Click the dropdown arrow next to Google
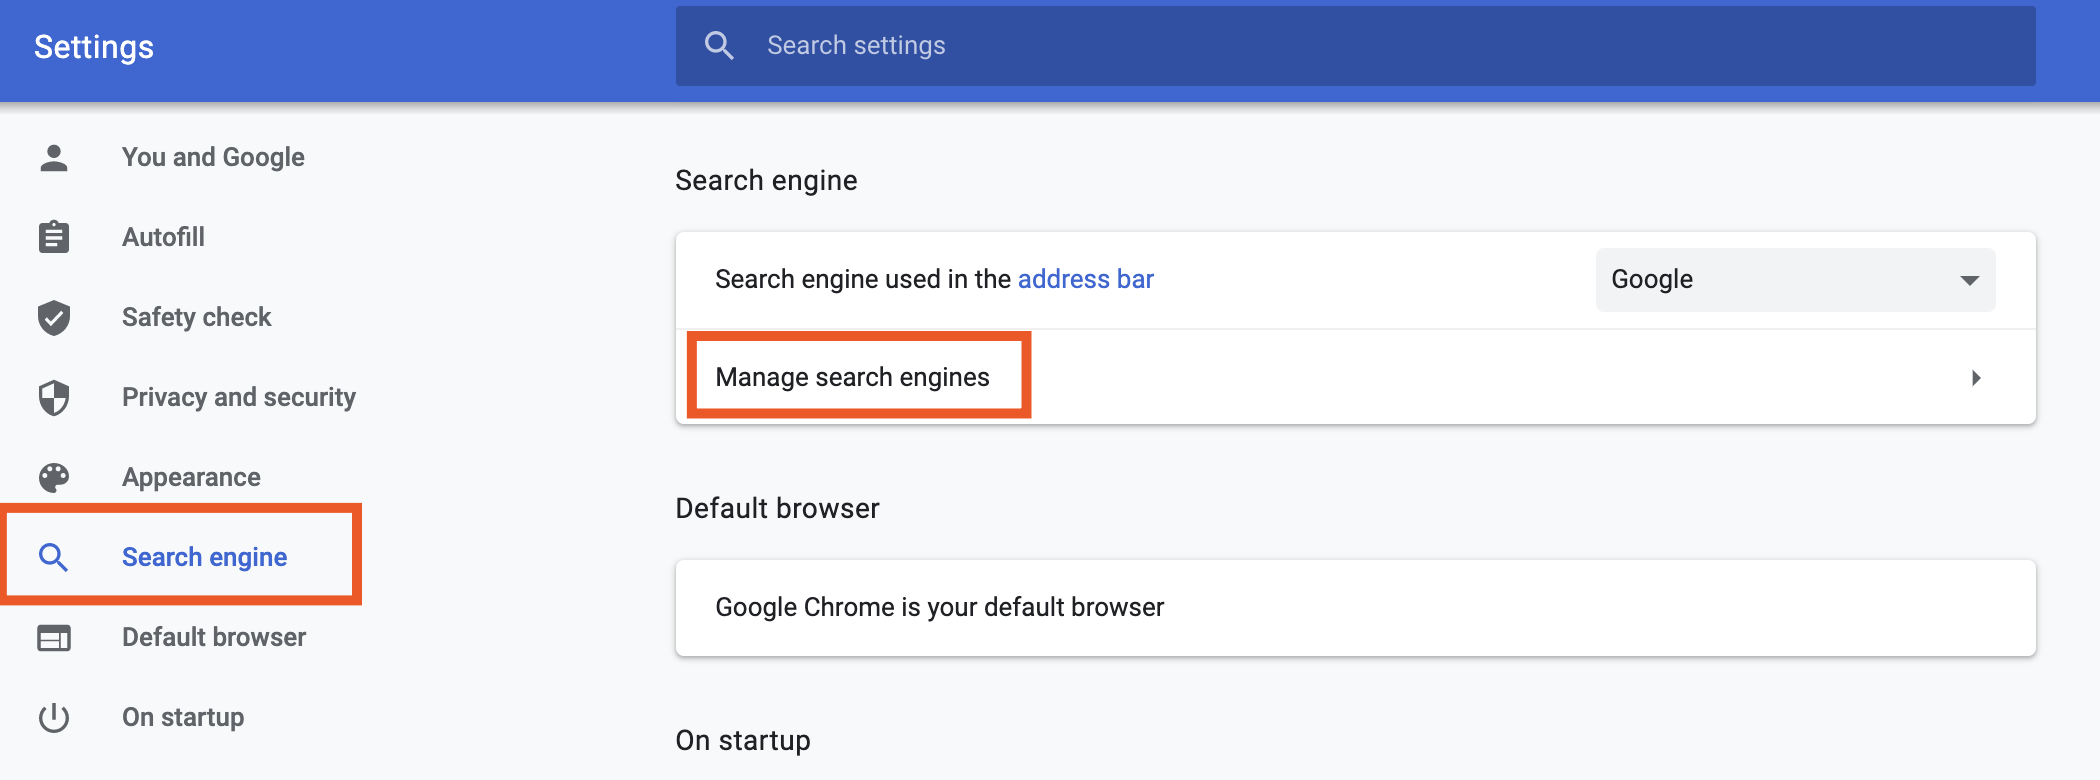Screen dimensions: 2100x780 [x=1969, y=280]
